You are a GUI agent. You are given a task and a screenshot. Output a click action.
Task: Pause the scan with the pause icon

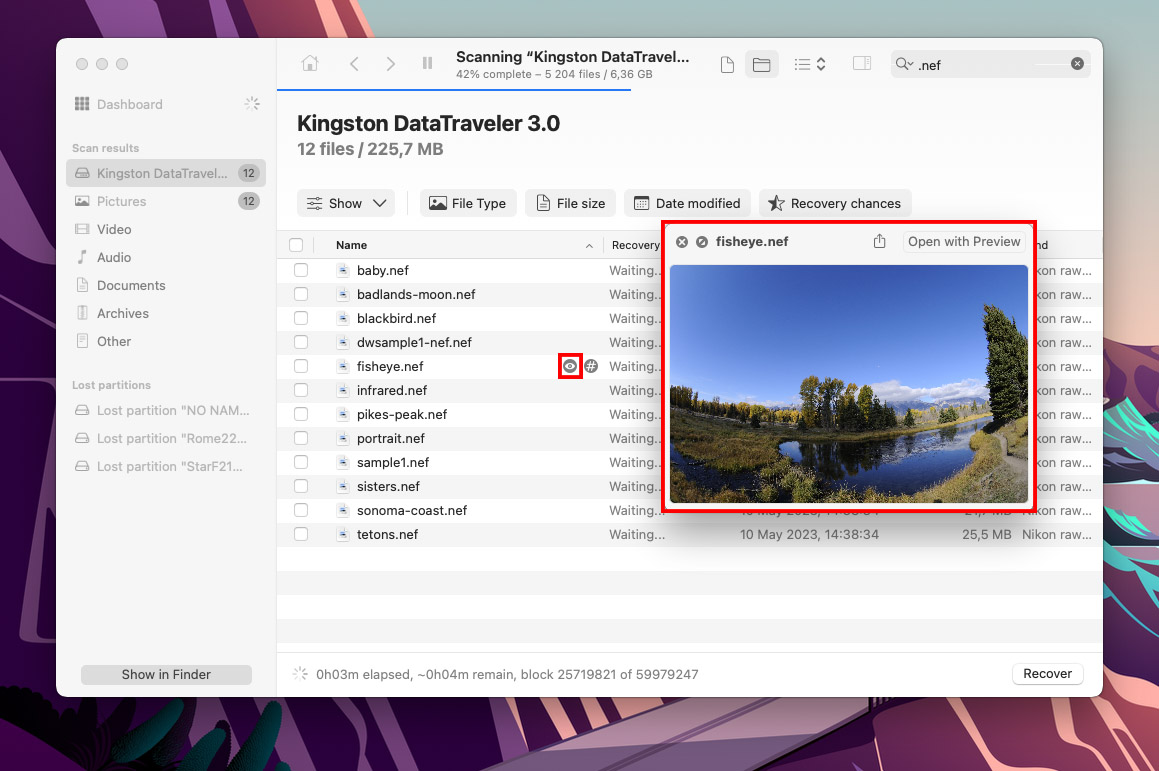click(x=428, y=64)
